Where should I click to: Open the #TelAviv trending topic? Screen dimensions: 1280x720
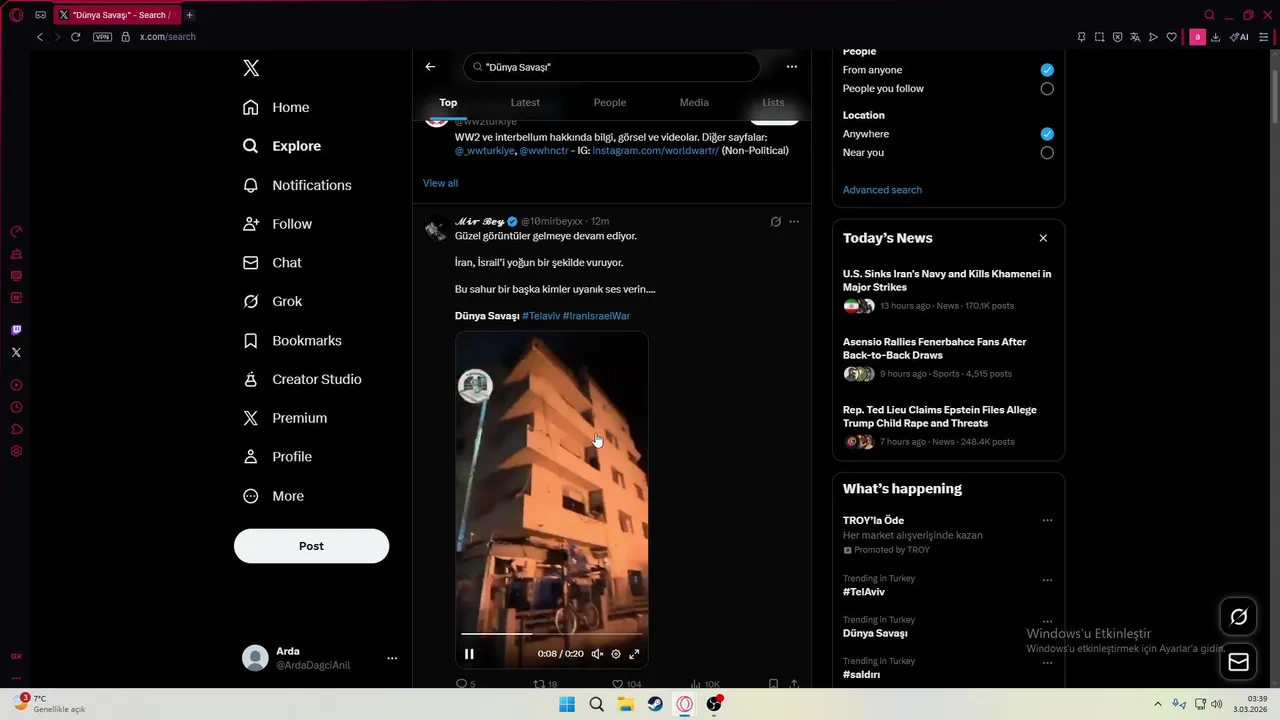click(x=864, y=592)
